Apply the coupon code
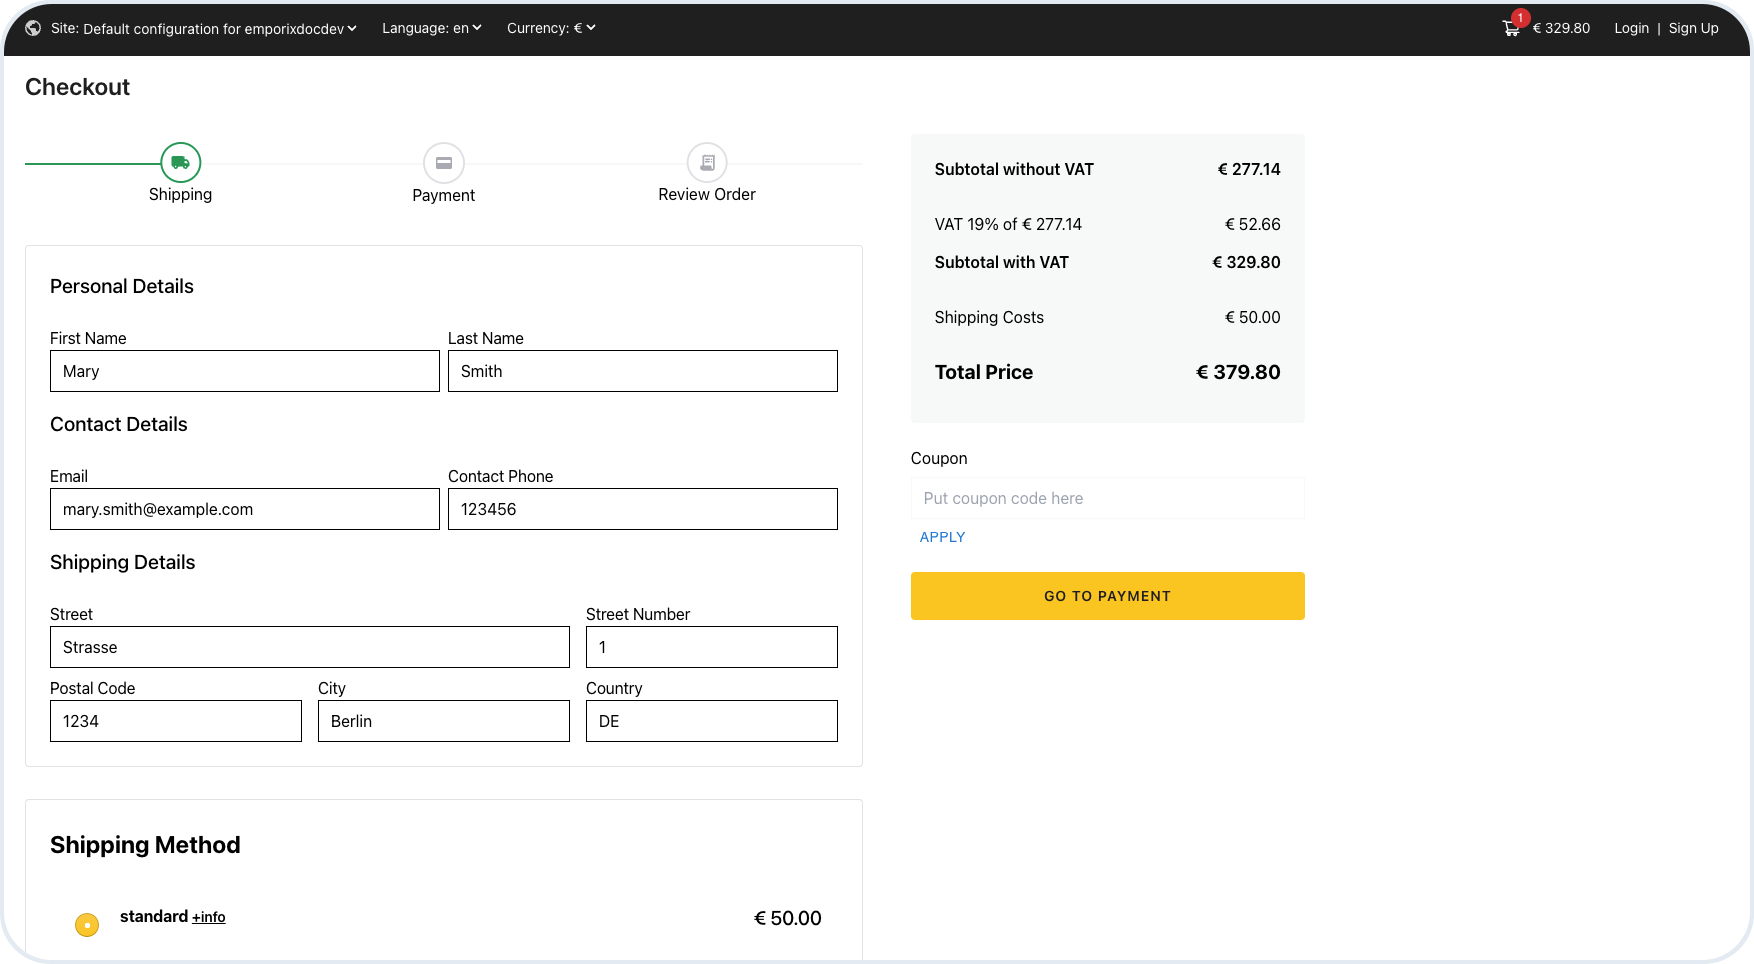The image size is (1754, 964). [942, 537]
